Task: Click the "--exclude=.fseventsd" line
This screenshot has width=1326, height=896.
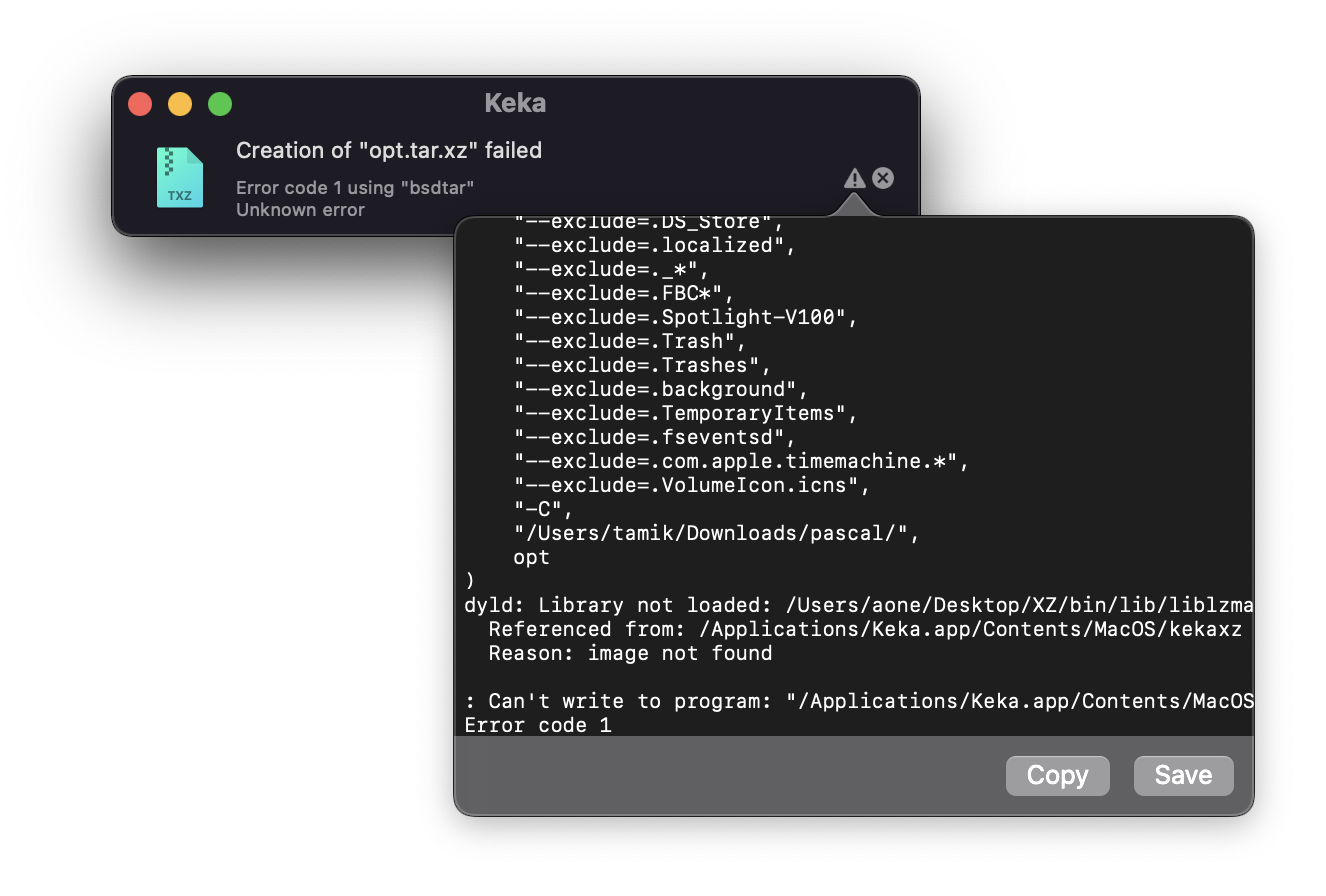Action: (x=655, y=437)
